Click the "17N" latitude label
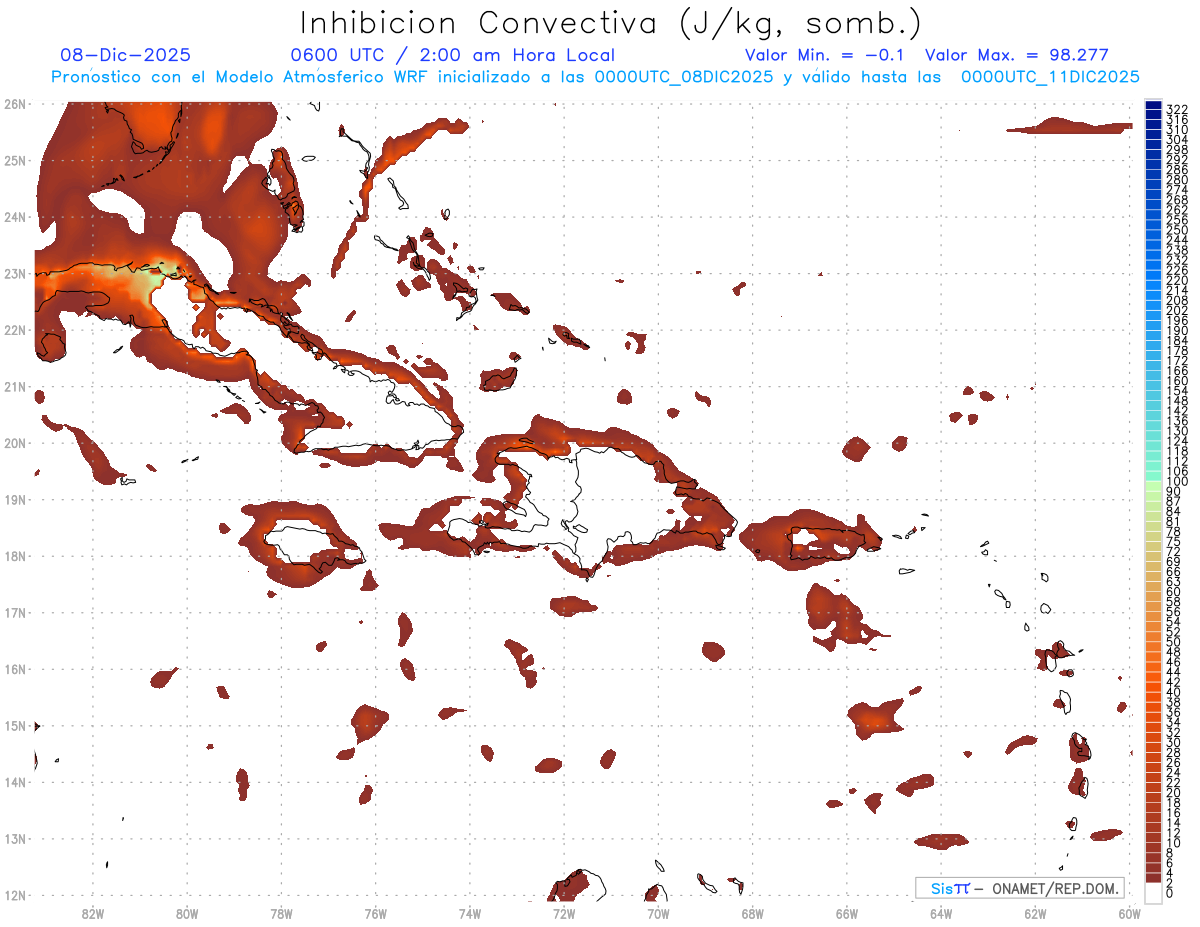1200x927 pixels. click(15, 613)
